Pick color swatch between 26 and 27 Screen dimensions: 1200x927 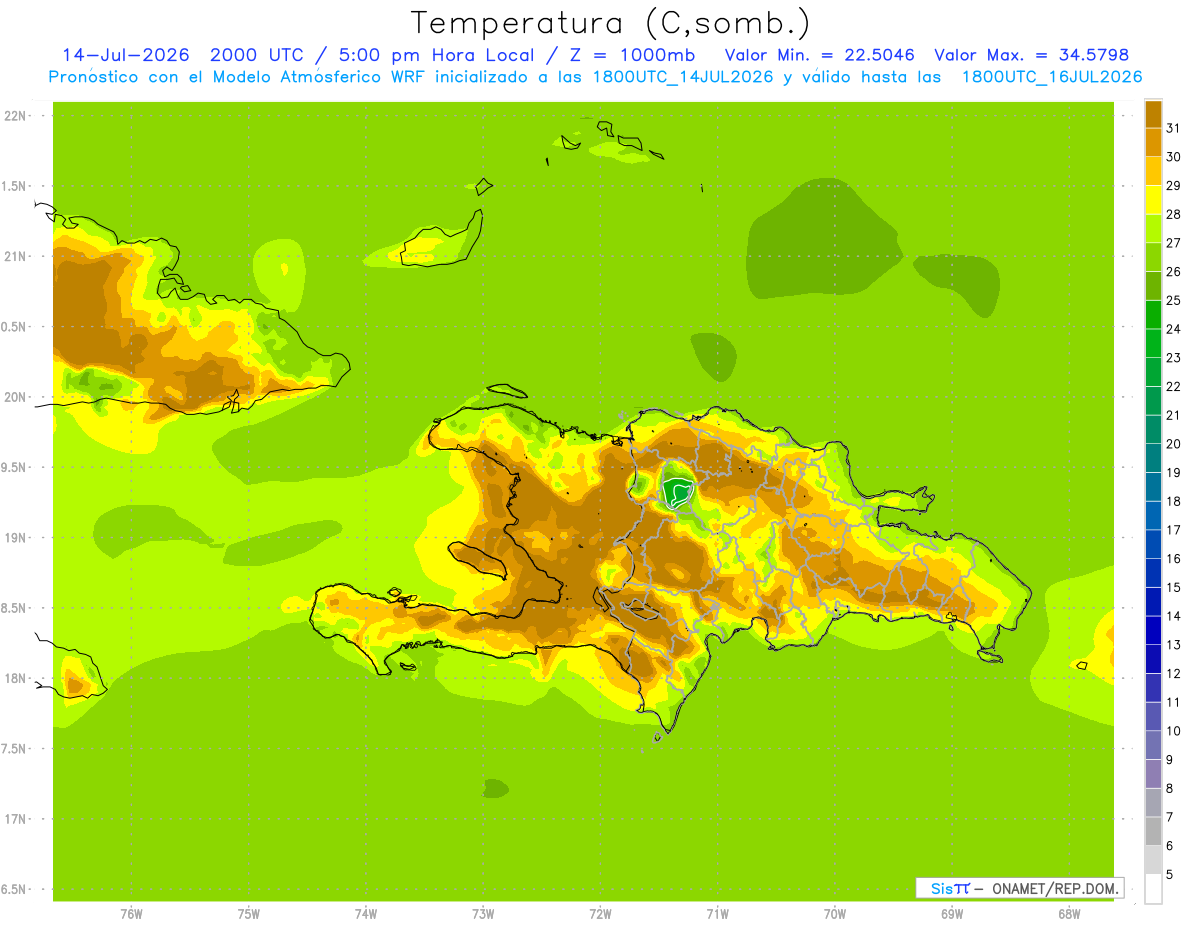[x=1153, y=257]
